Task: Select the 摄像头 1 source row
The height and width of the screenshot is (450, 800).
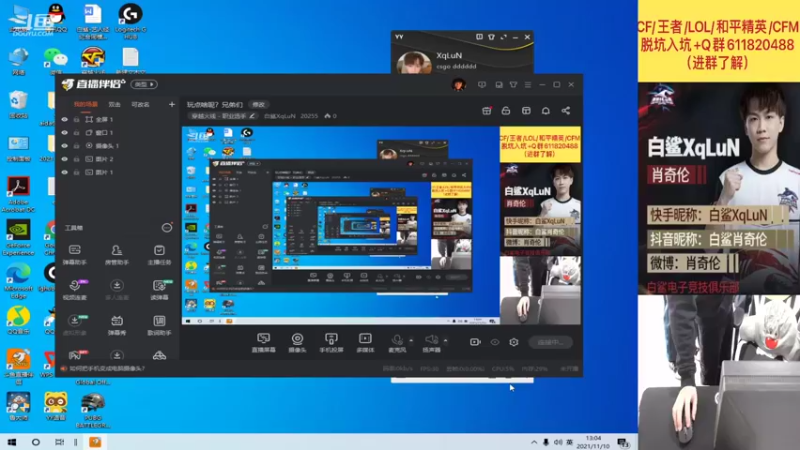Action: (117, 146)
